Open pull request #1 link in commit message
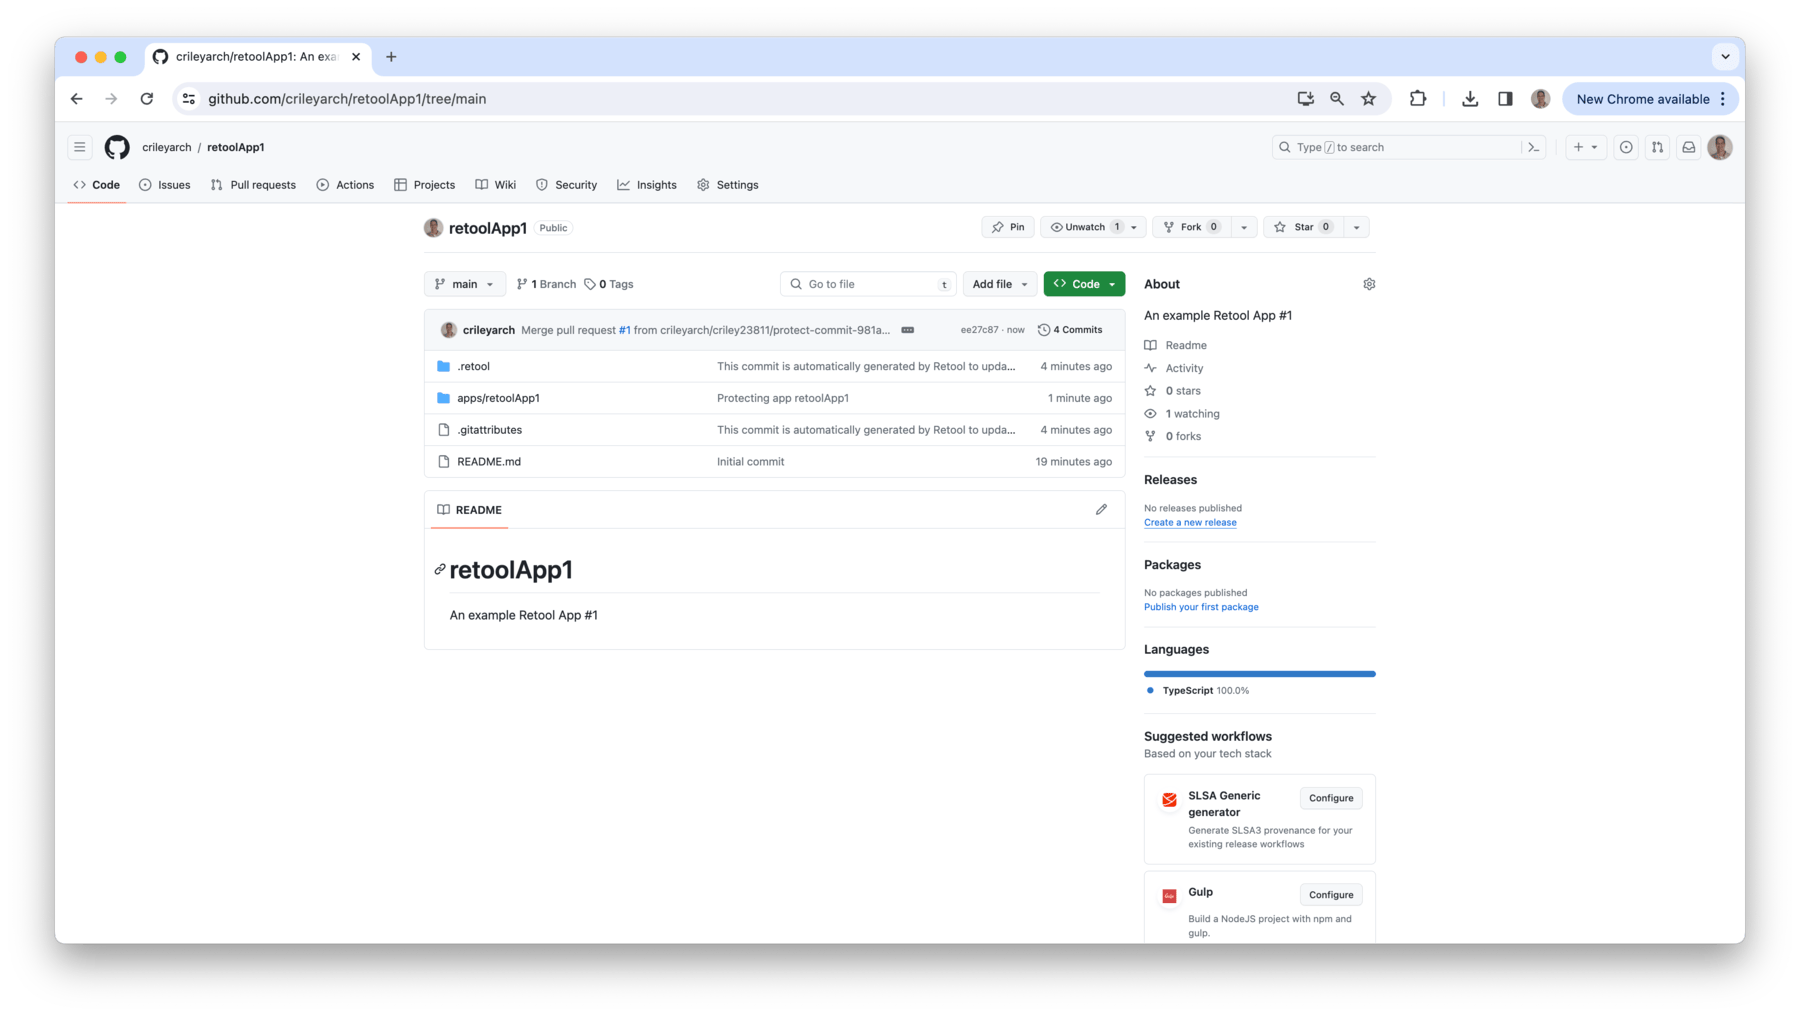 tap(624, 330)
